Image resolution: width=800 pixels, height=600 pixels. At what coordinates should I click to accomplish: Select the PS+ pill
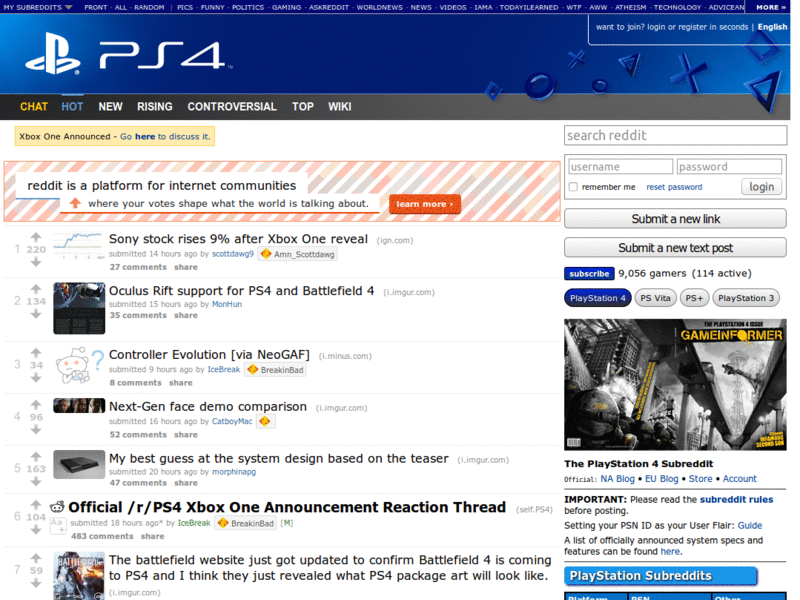click(x=694, y=298)
